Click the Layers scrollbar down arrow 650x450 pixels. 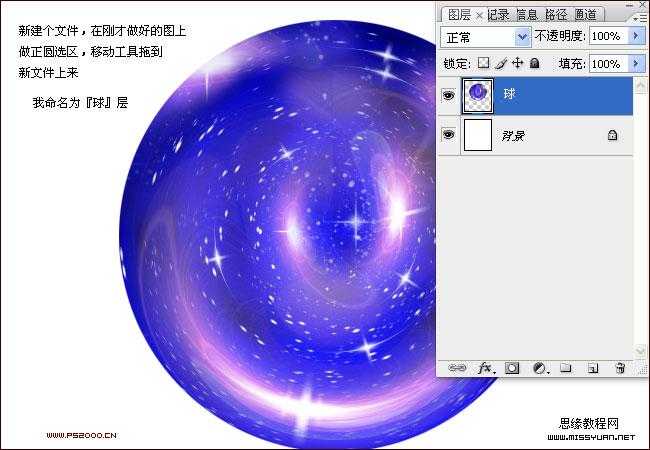640,351
